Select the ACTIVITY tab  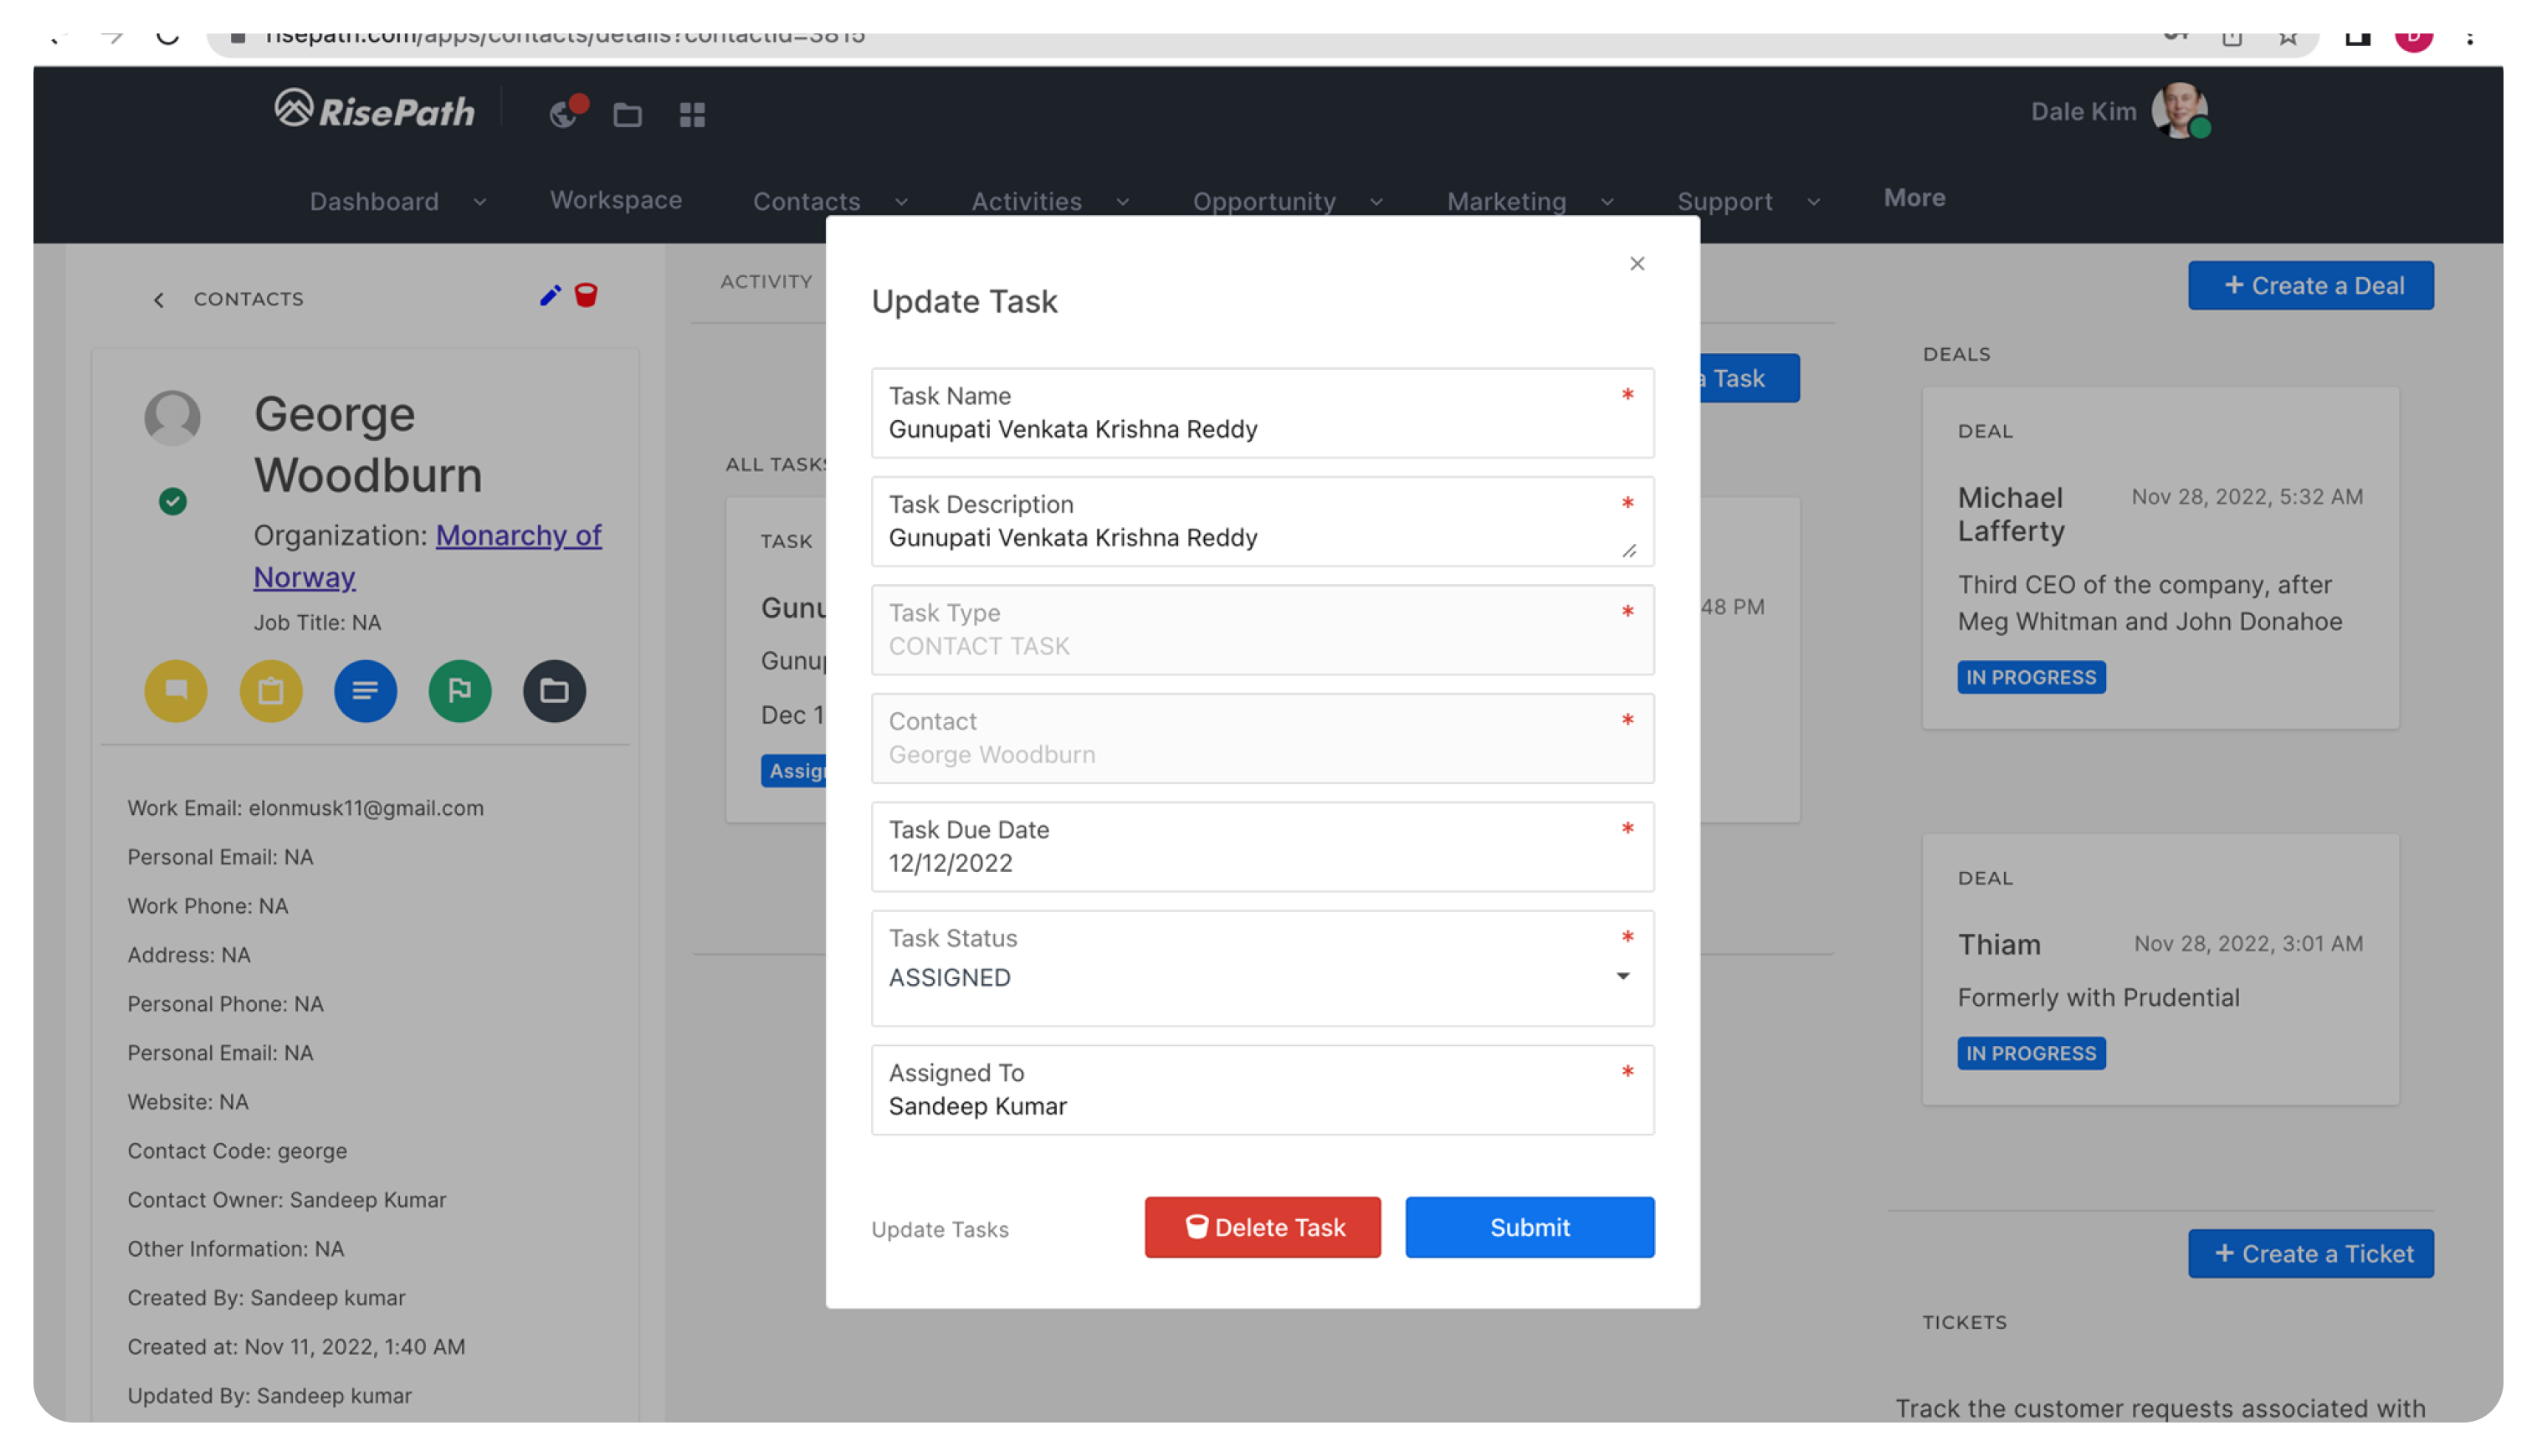[767, 282]
